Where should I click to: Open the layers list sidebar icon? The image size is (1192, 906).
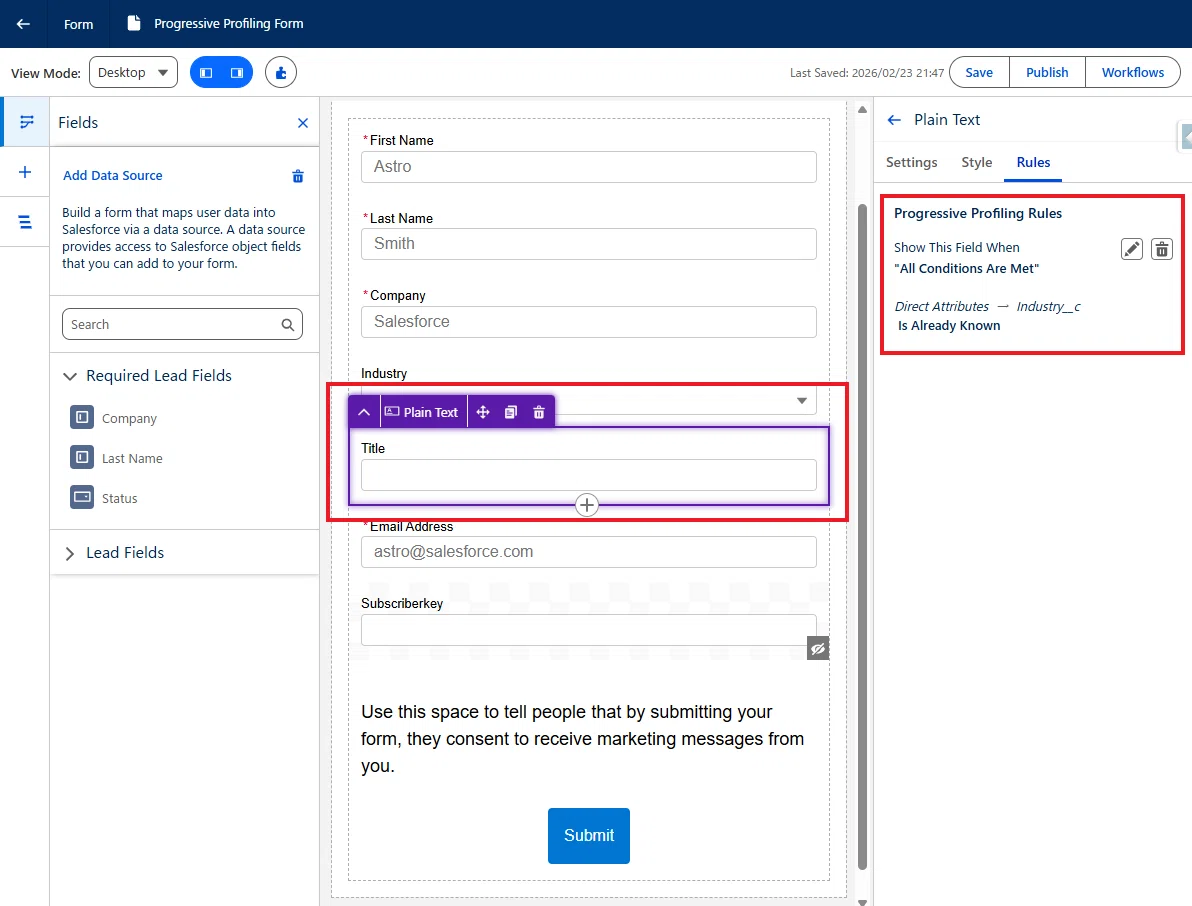click(25, 222)
